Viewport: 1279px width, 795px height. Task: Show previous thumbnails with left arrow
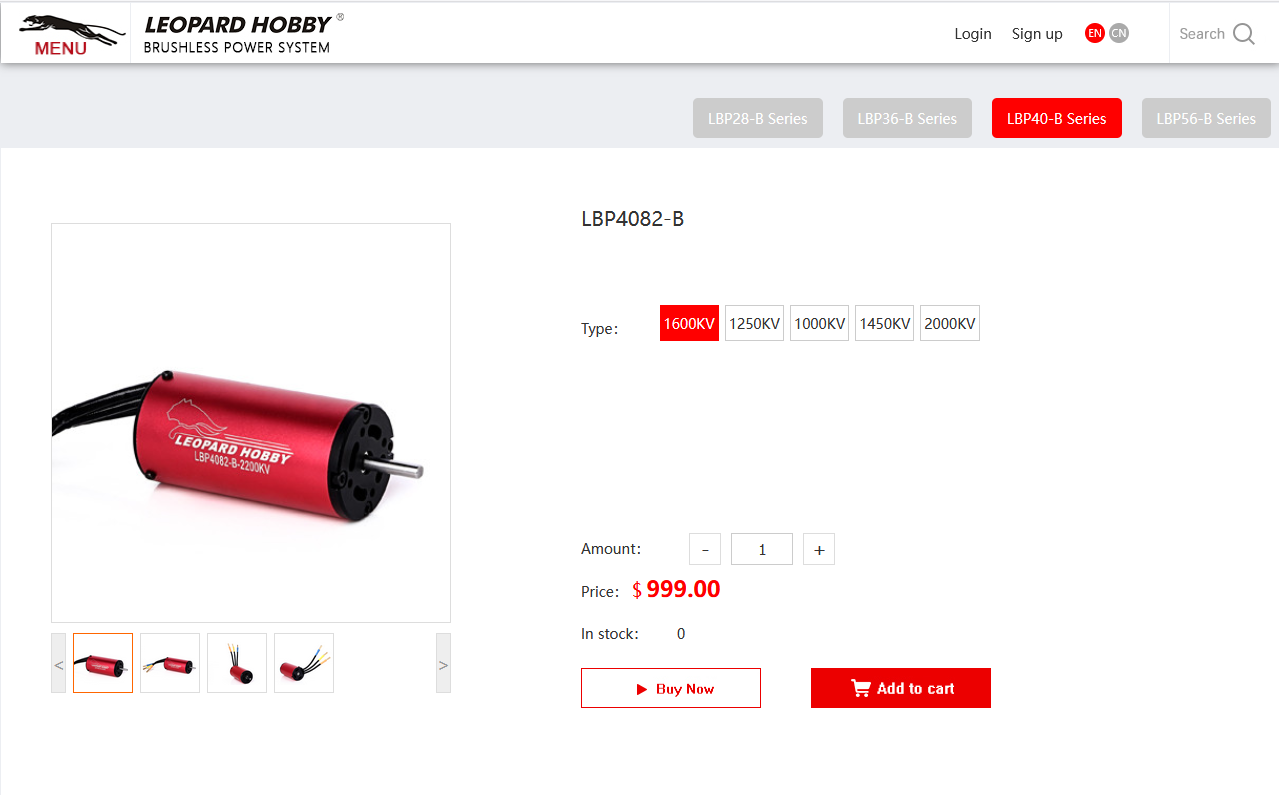pyautogui.click(x=59, y=663)
